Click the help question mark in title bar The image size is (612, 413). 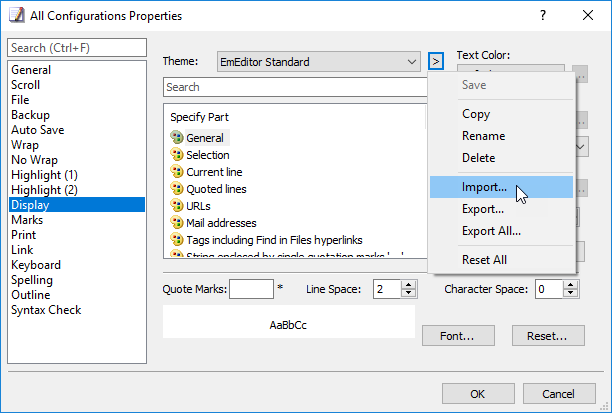(x=542, y=15)
